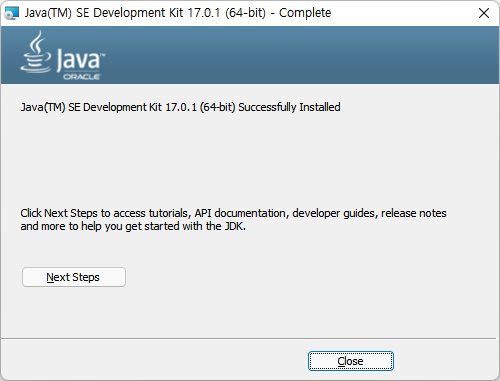
Task: Select the "Successfully Installed" message text
Action: tap(180, 107)
